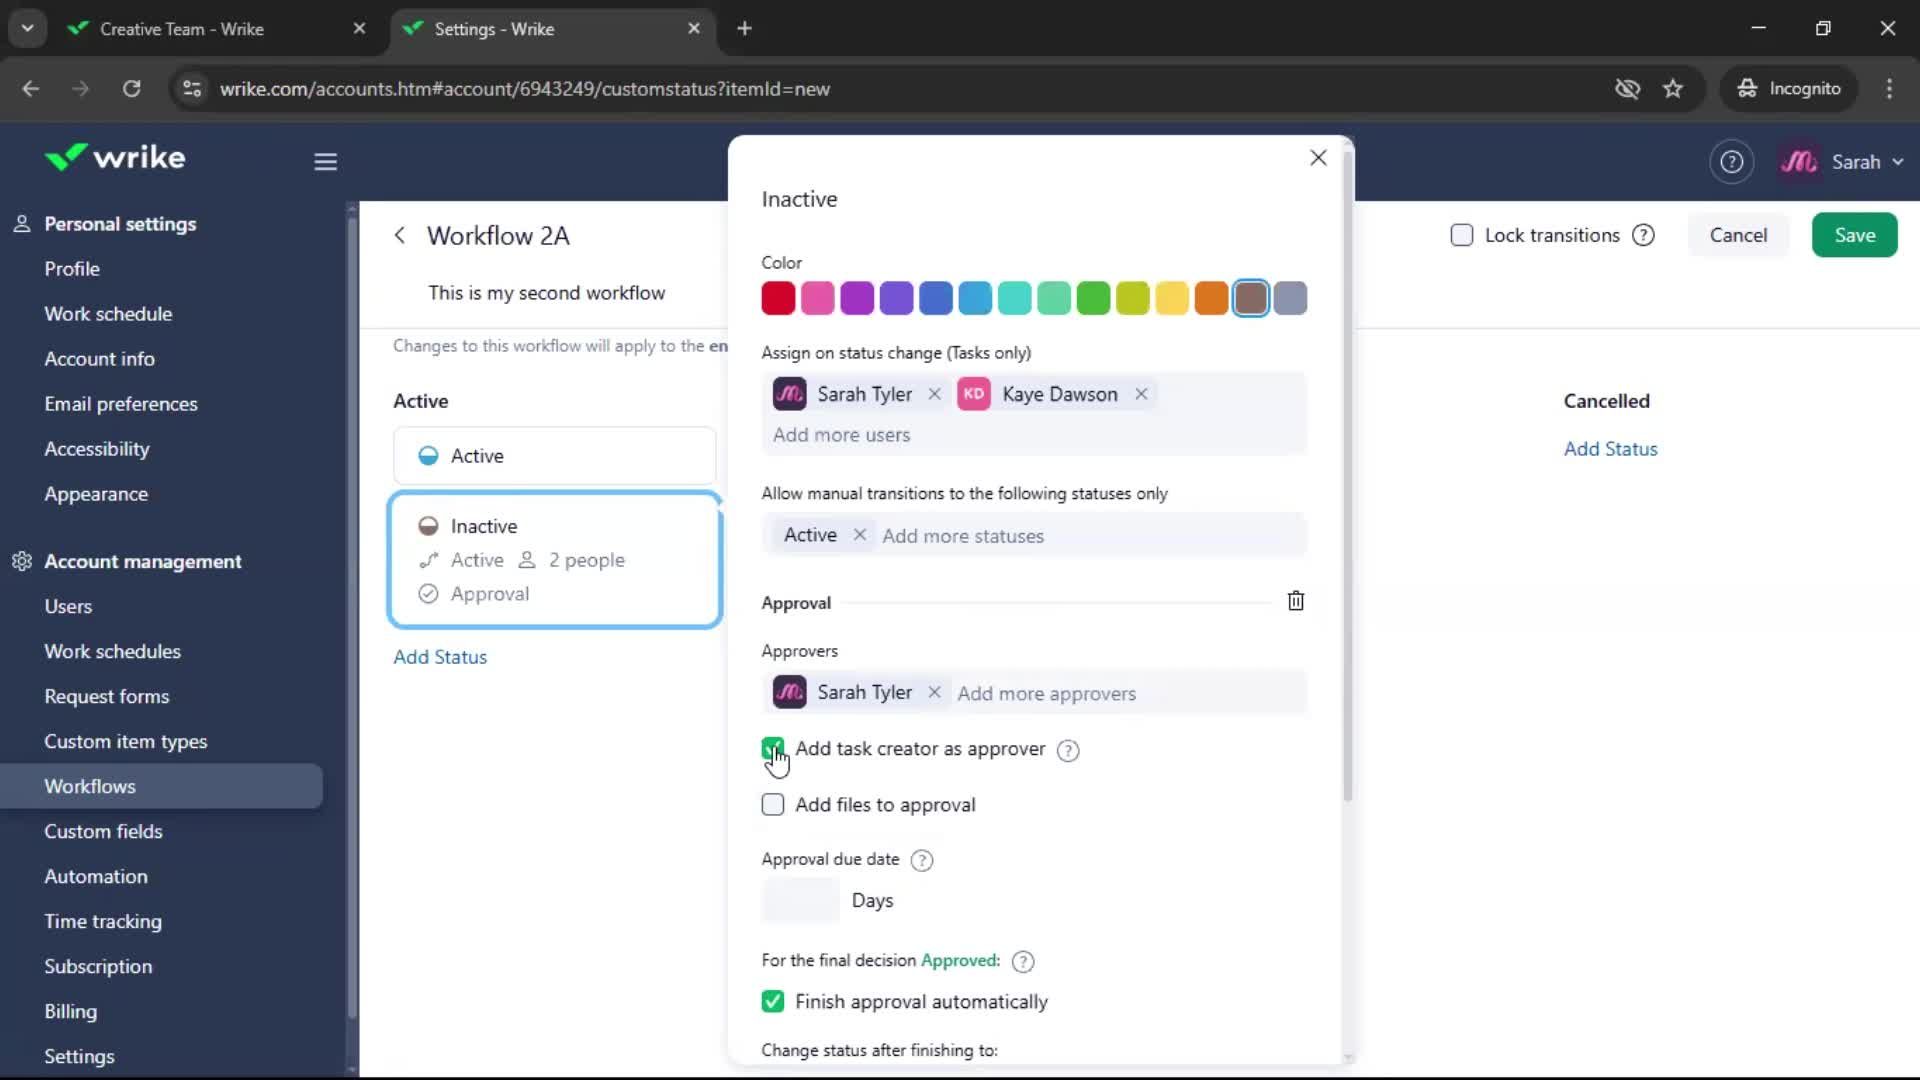Screen dimensions: 1920x1080
Task: Cancel workflow editing
Action: point(1738,235)
